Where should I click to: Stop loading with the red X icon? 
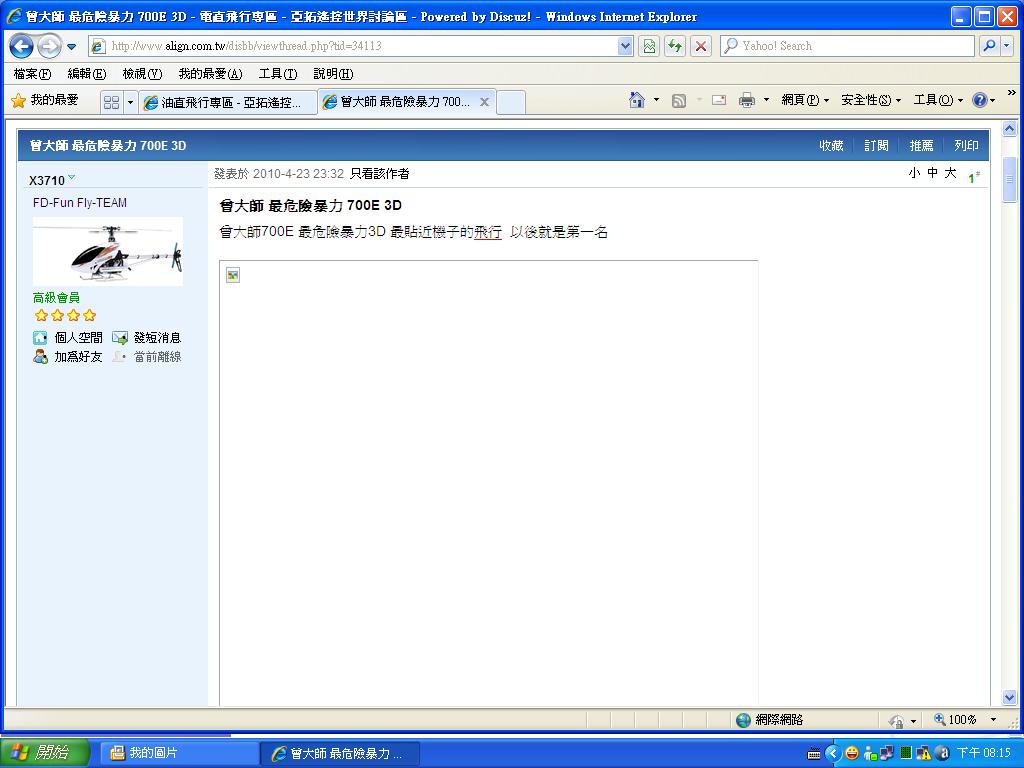(x=701, y=46)
